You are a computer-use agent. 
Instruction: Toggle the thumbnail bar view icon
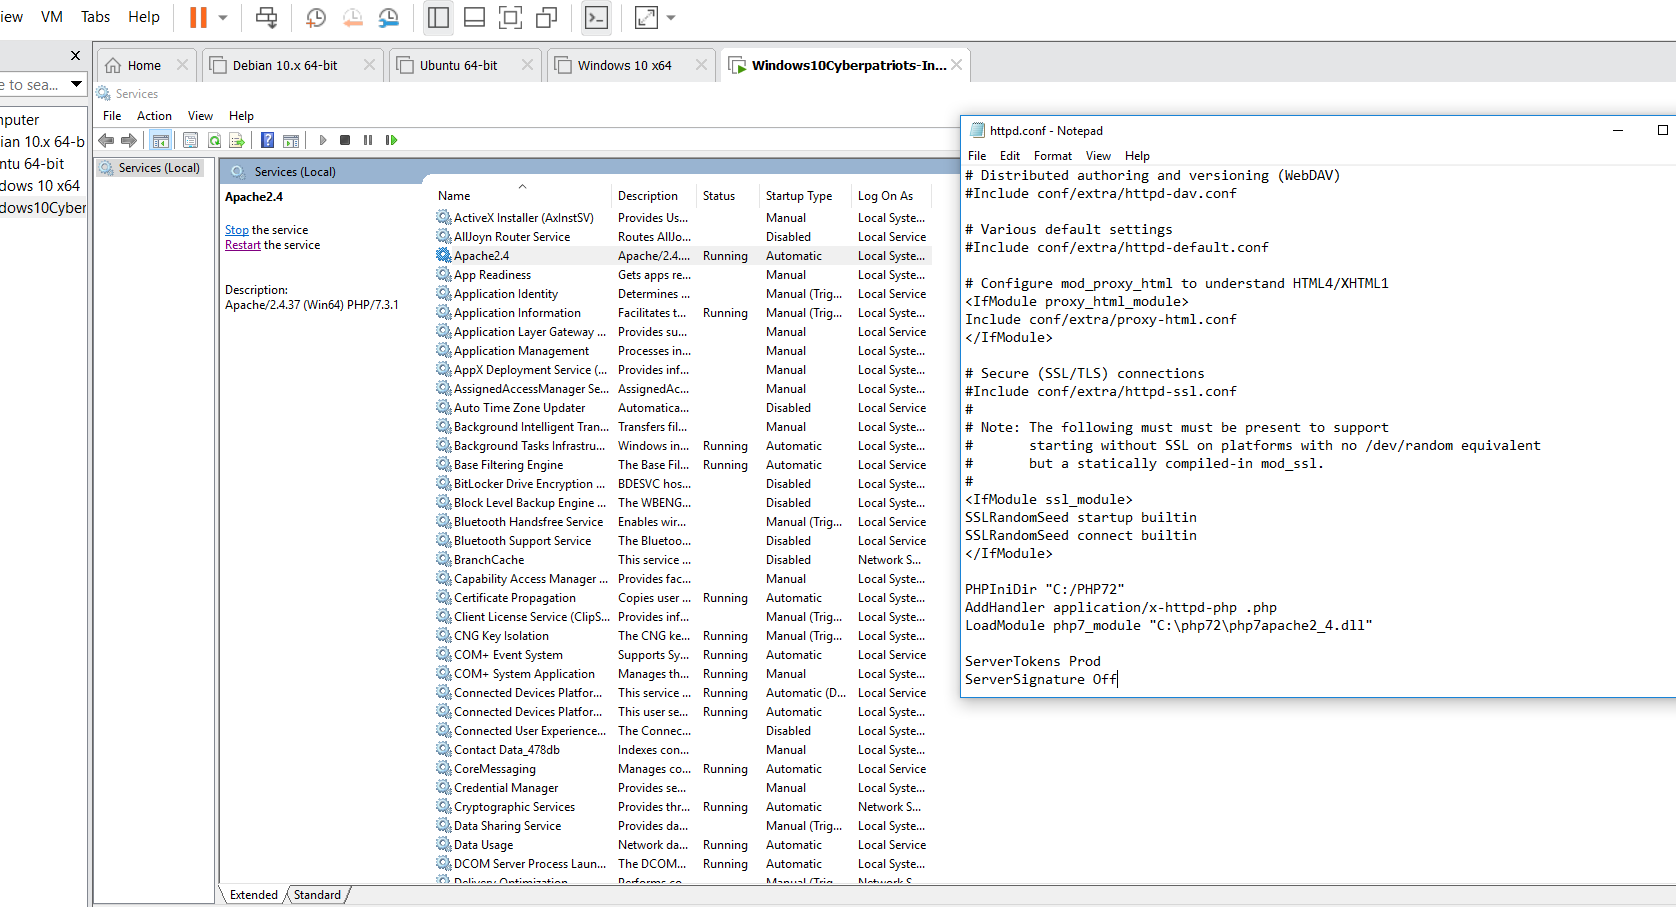[475, 17]
